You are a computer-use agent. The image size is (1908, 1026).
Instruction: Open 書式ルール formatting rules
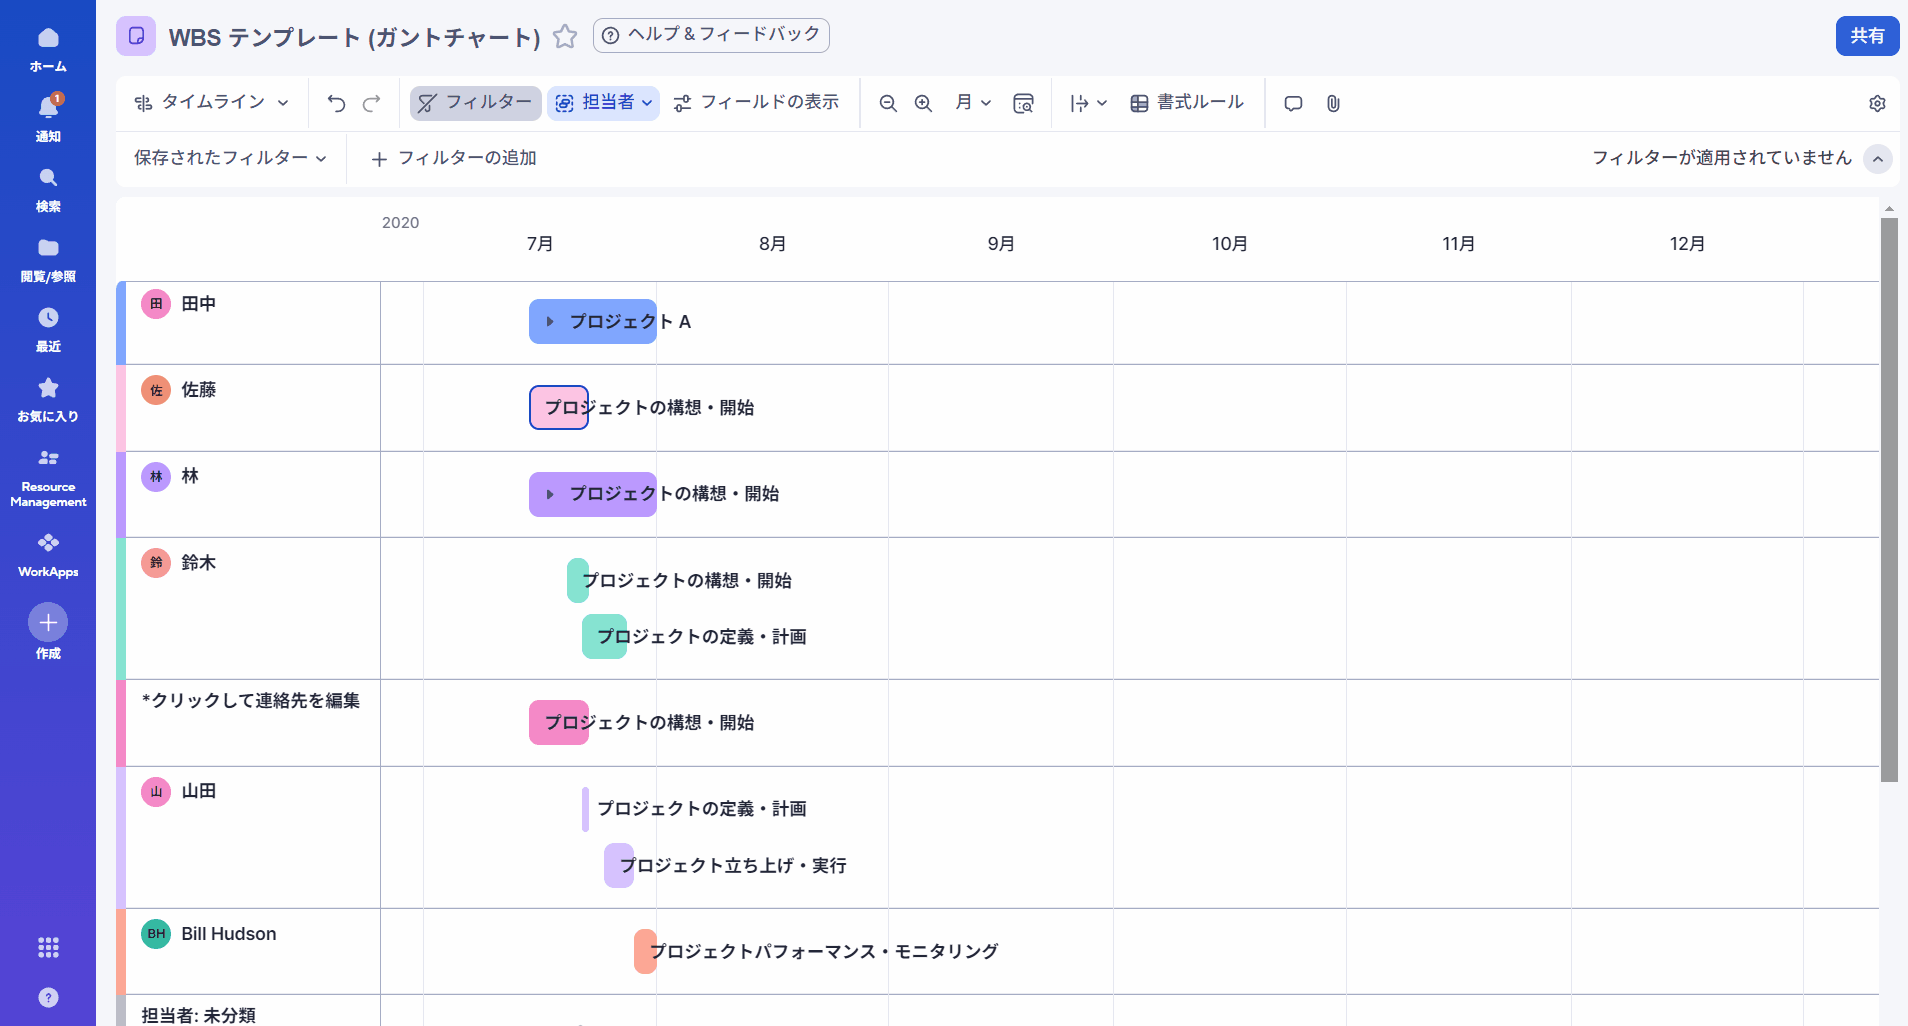(1187, 102)
